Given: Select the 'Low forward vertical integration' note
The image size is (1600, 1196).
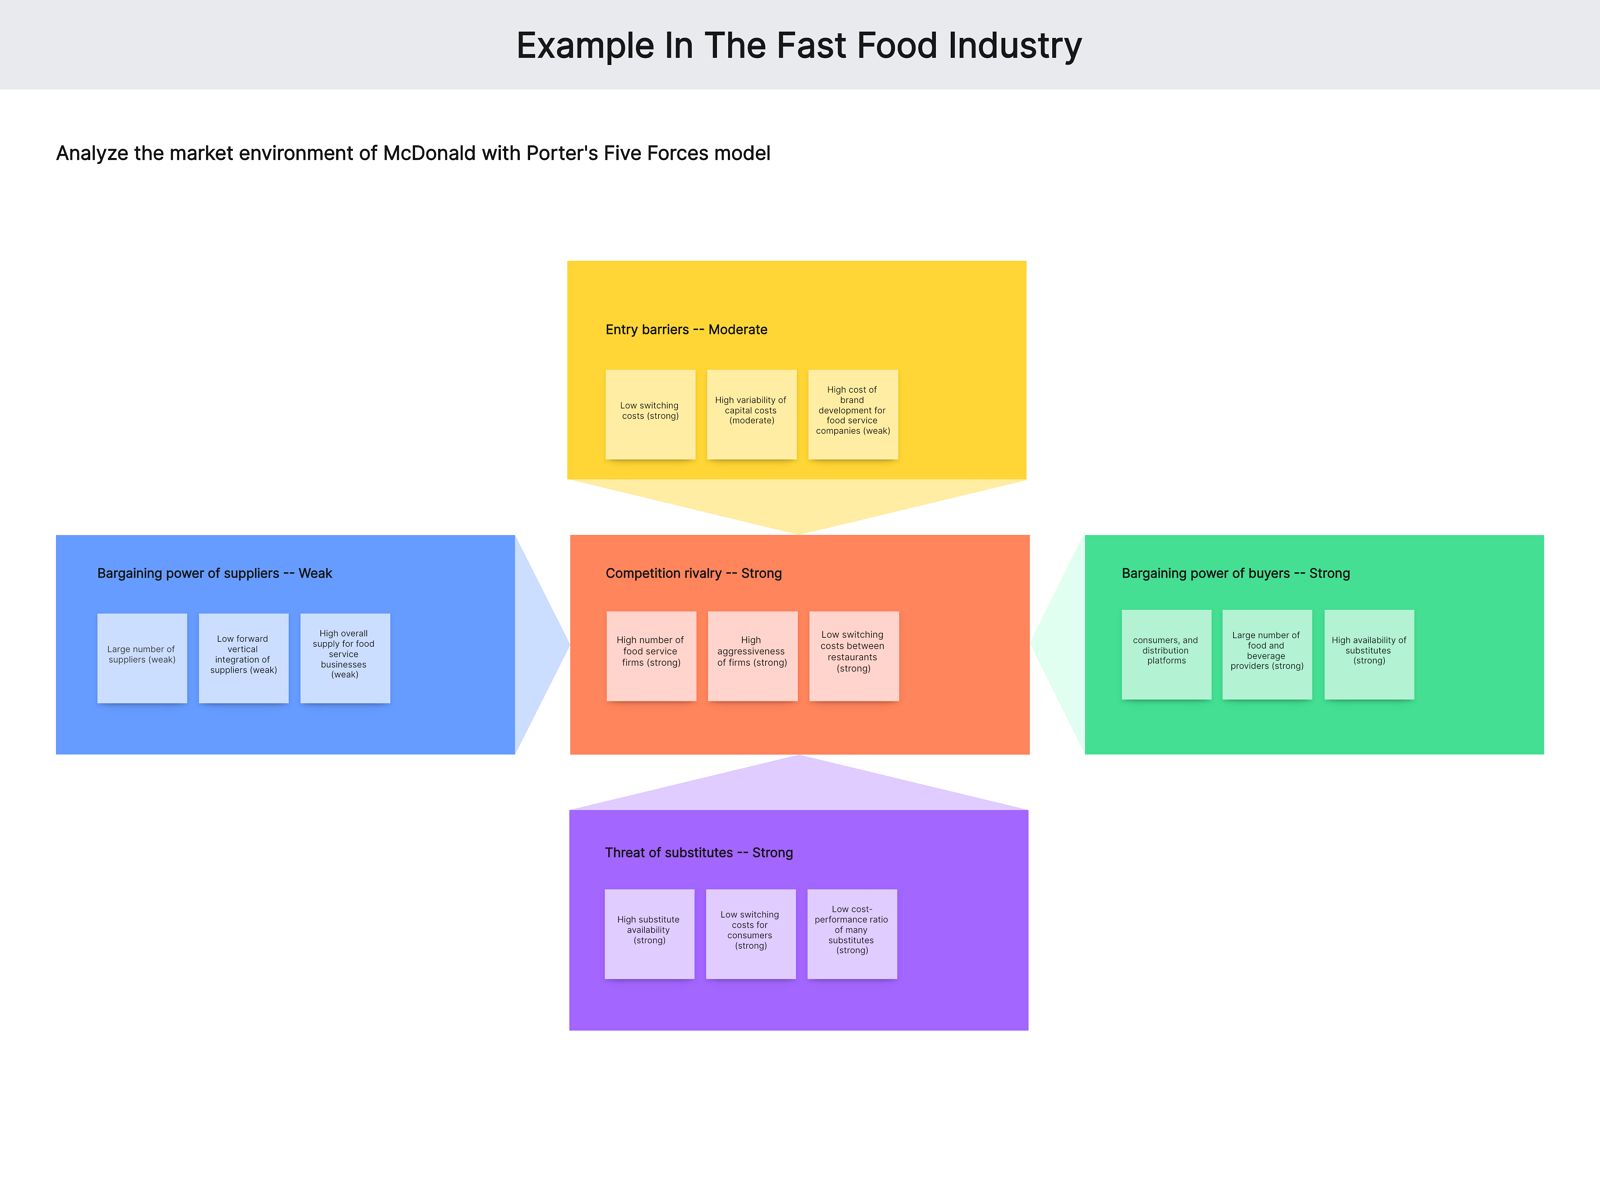Looking at the screenshot, I should click(x=243, y=658).
